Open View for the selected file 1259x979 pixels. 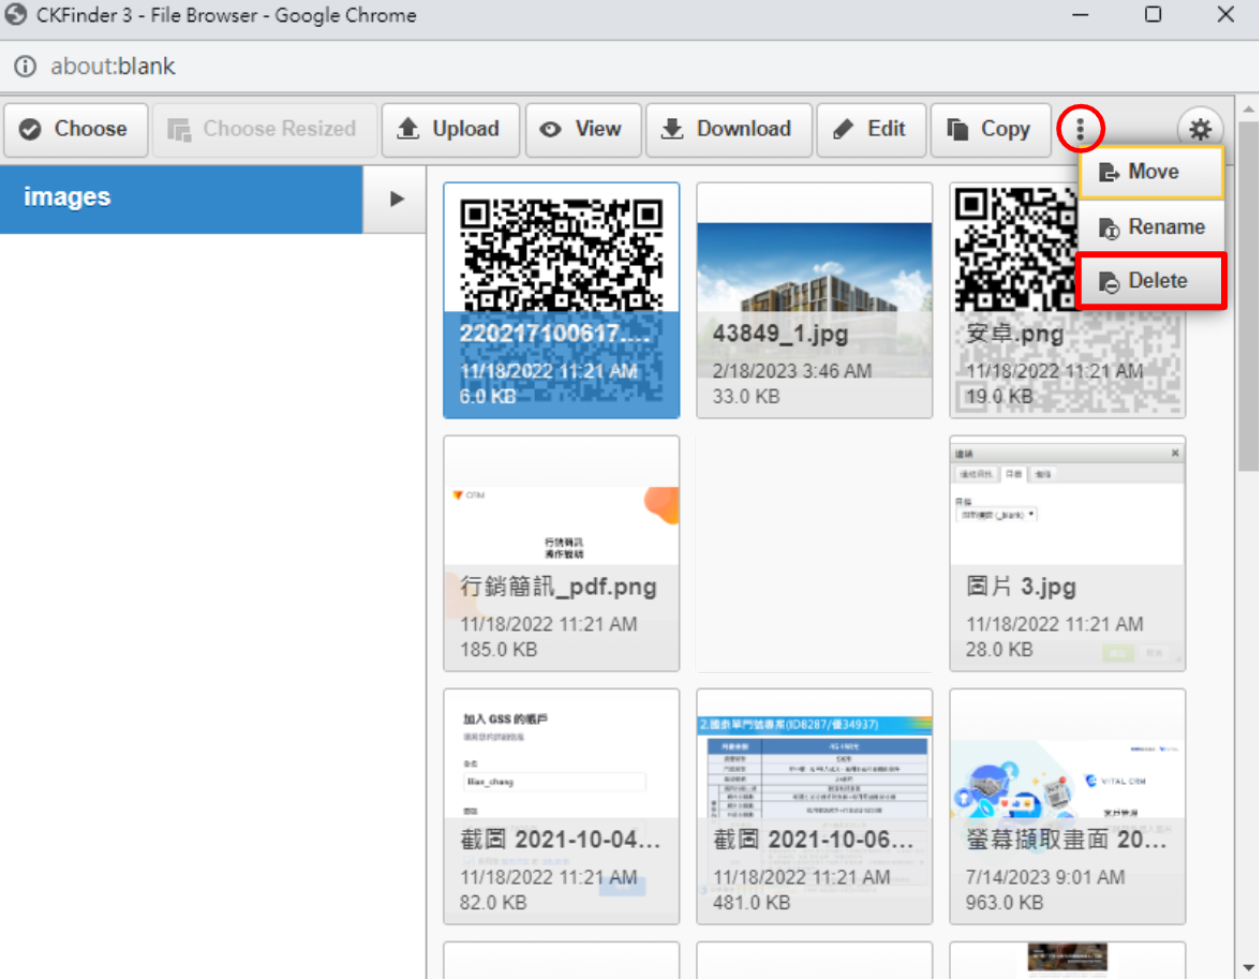pos(583,130)
